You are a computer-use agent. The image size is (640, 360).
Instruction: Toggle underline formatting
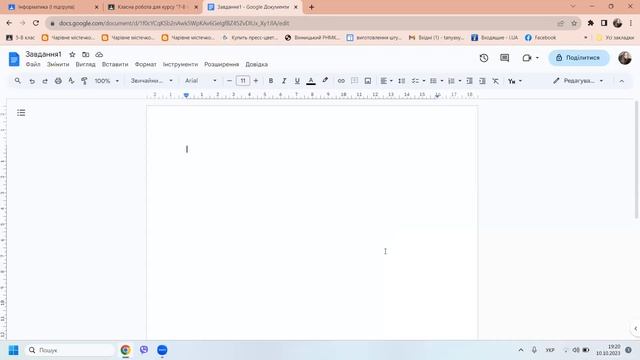coord(297,81)
